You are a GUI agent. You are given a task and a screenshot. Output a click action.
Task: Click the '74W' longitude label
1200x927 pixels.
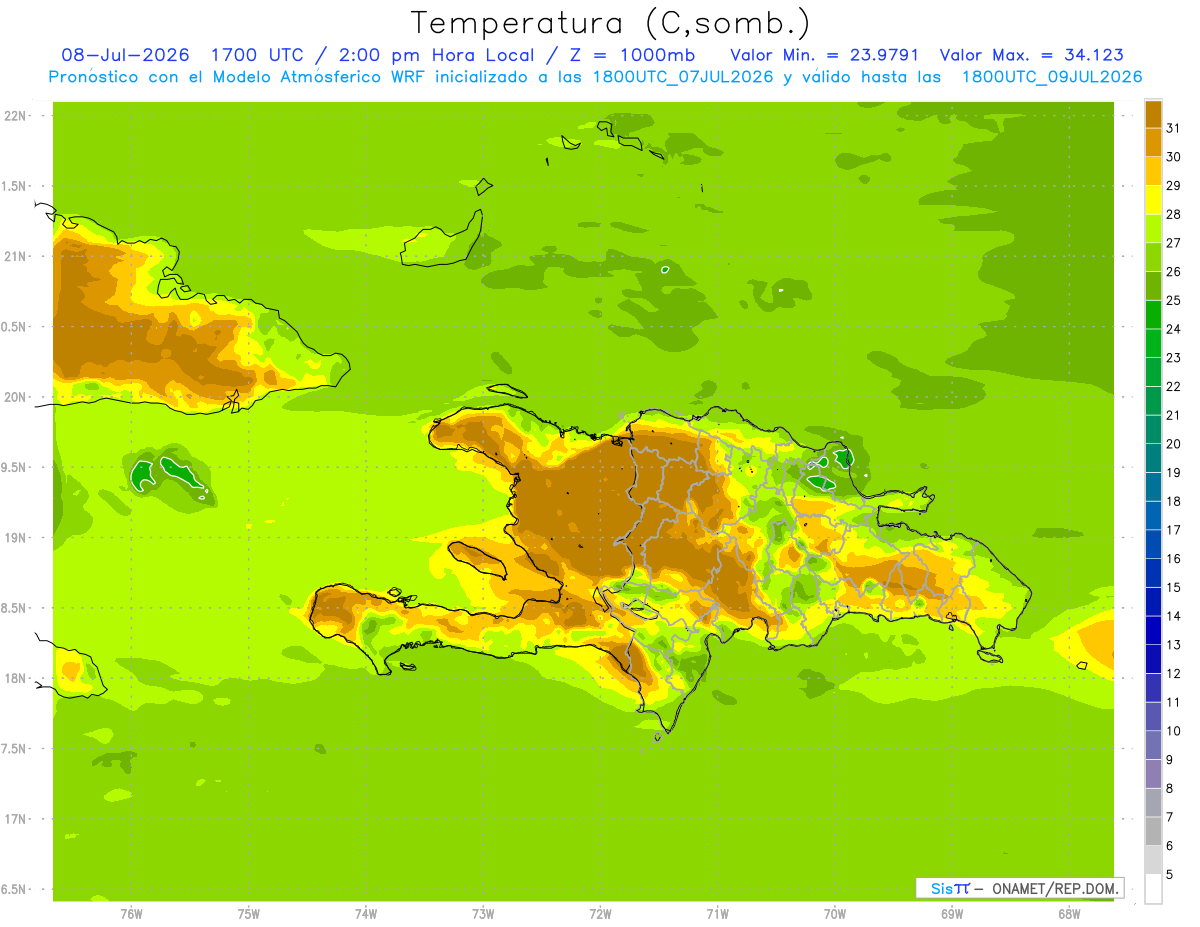366,914
